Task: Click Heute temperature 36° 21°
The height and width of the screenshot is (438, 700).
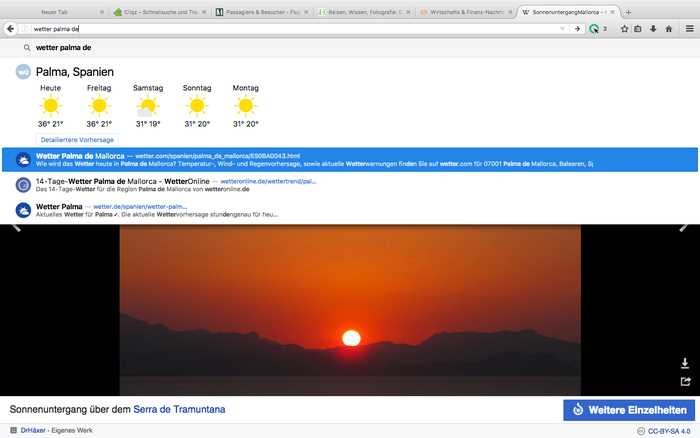Action: 50,124
